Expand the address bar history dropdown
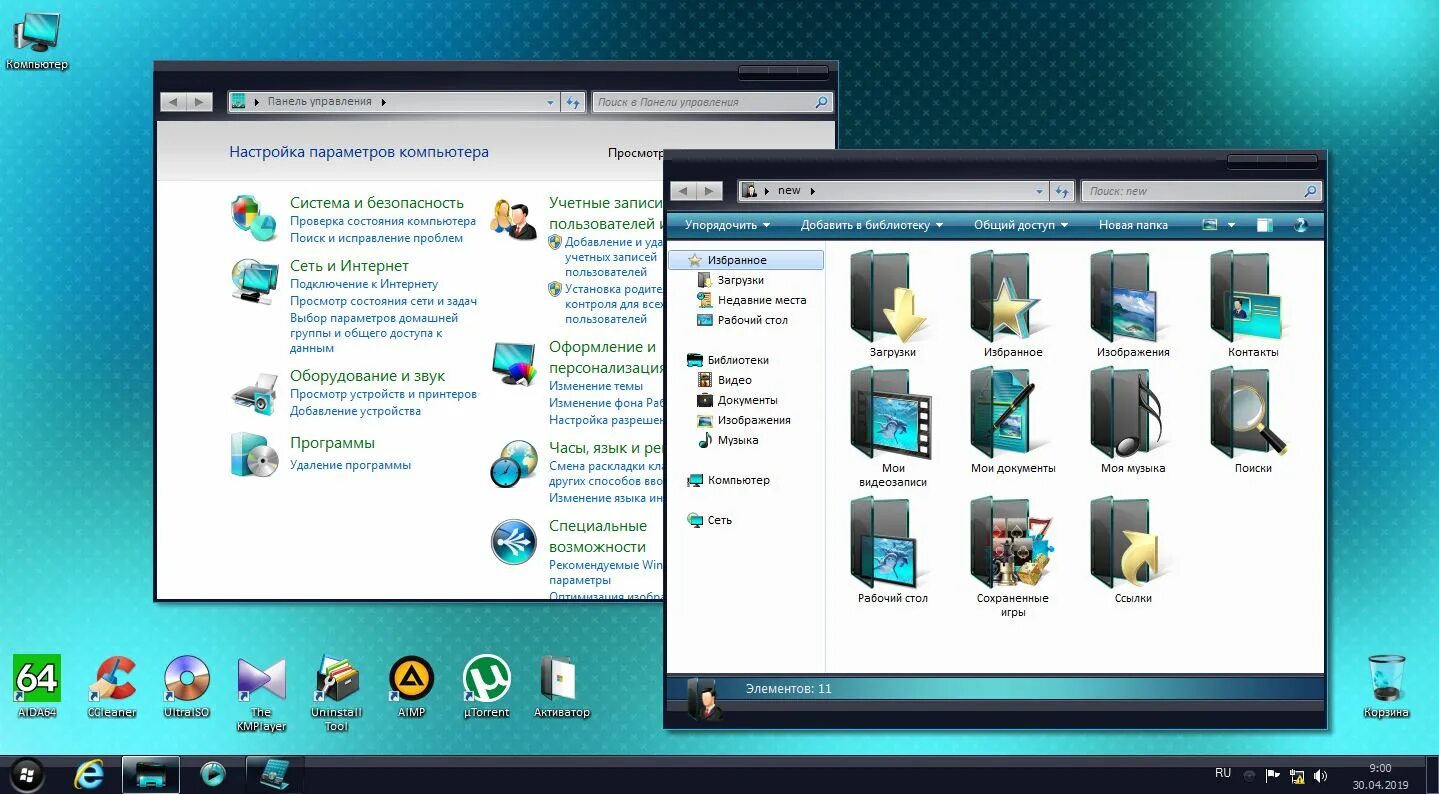Viewport: 1439px width, 794px height. [1038, 190]
